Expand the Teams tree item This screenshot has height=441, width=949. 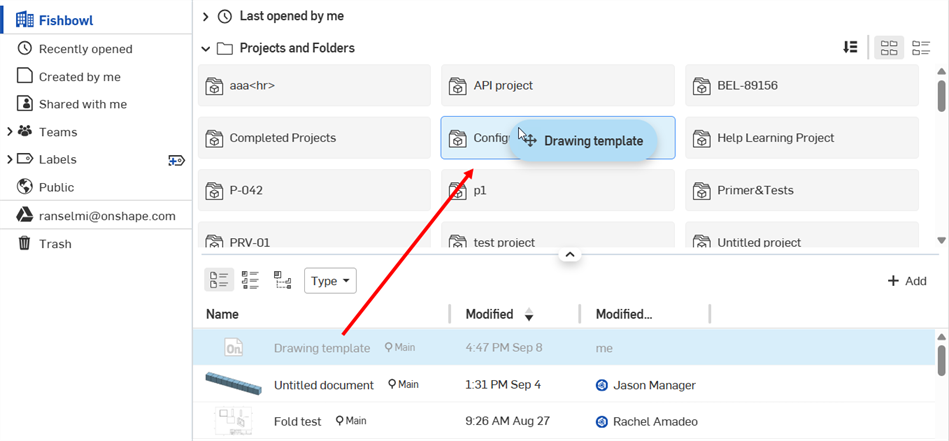click(x=10, y=132)
